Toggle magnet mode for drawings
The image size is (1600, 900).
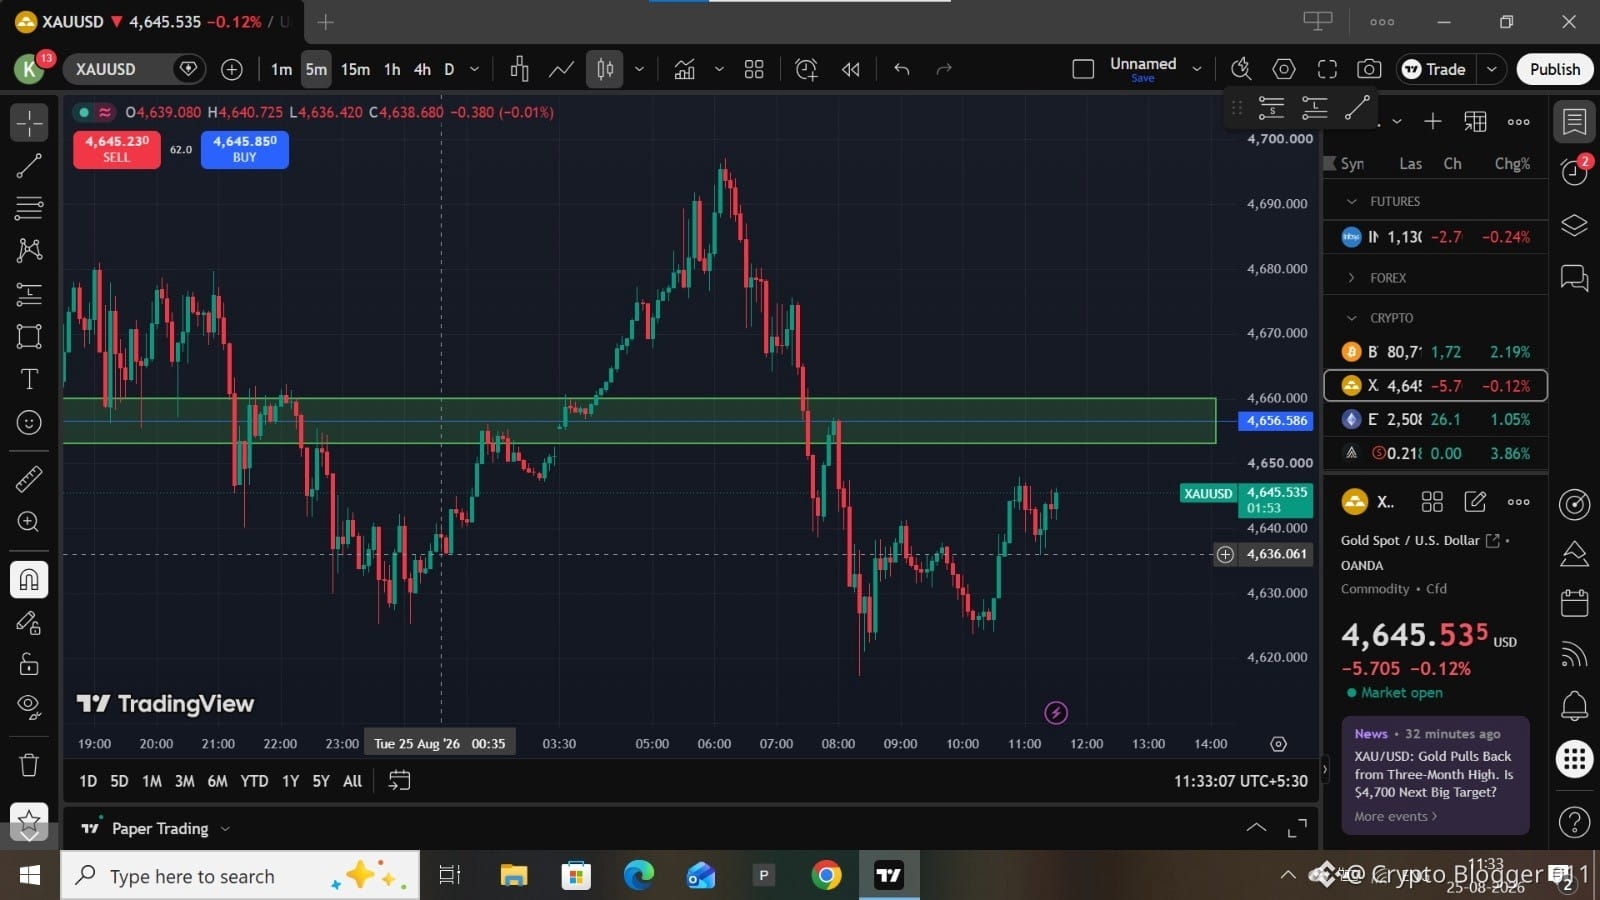click(29, 579)
